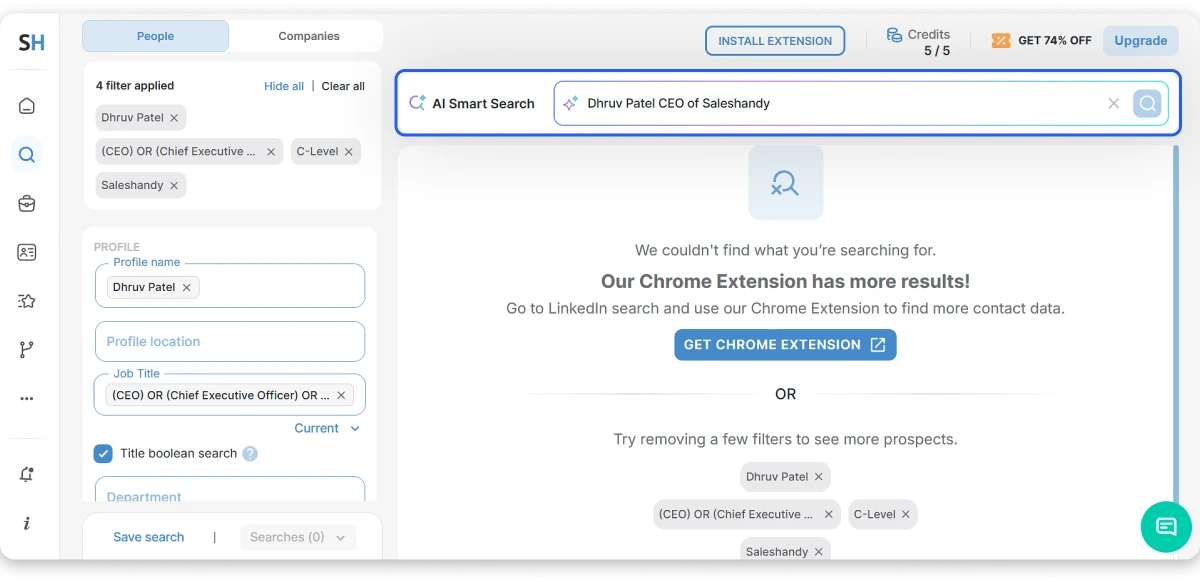This screenshot has height=582, width=1200.
Task: Expand the Current dropdown under Job Title
Action: pos(327,428)
